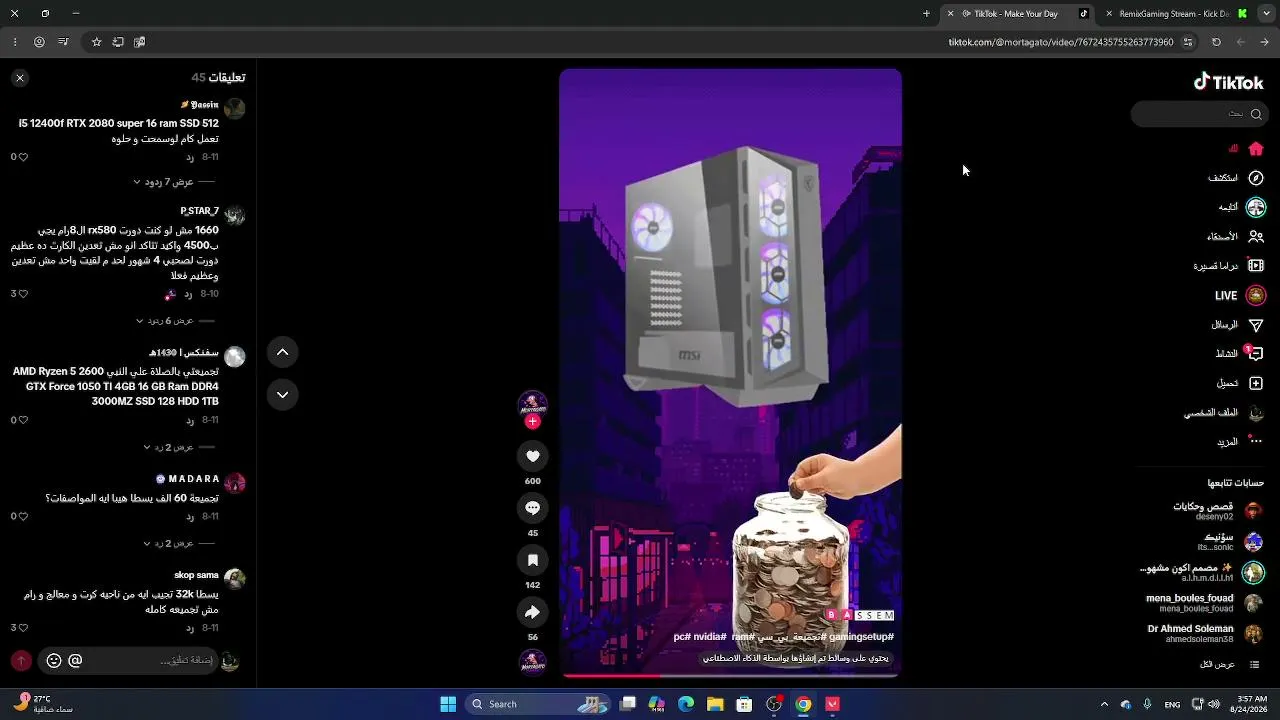Open comments using the speech bubble icon
The image size is (1280, 720).
[x=532, y=508]
